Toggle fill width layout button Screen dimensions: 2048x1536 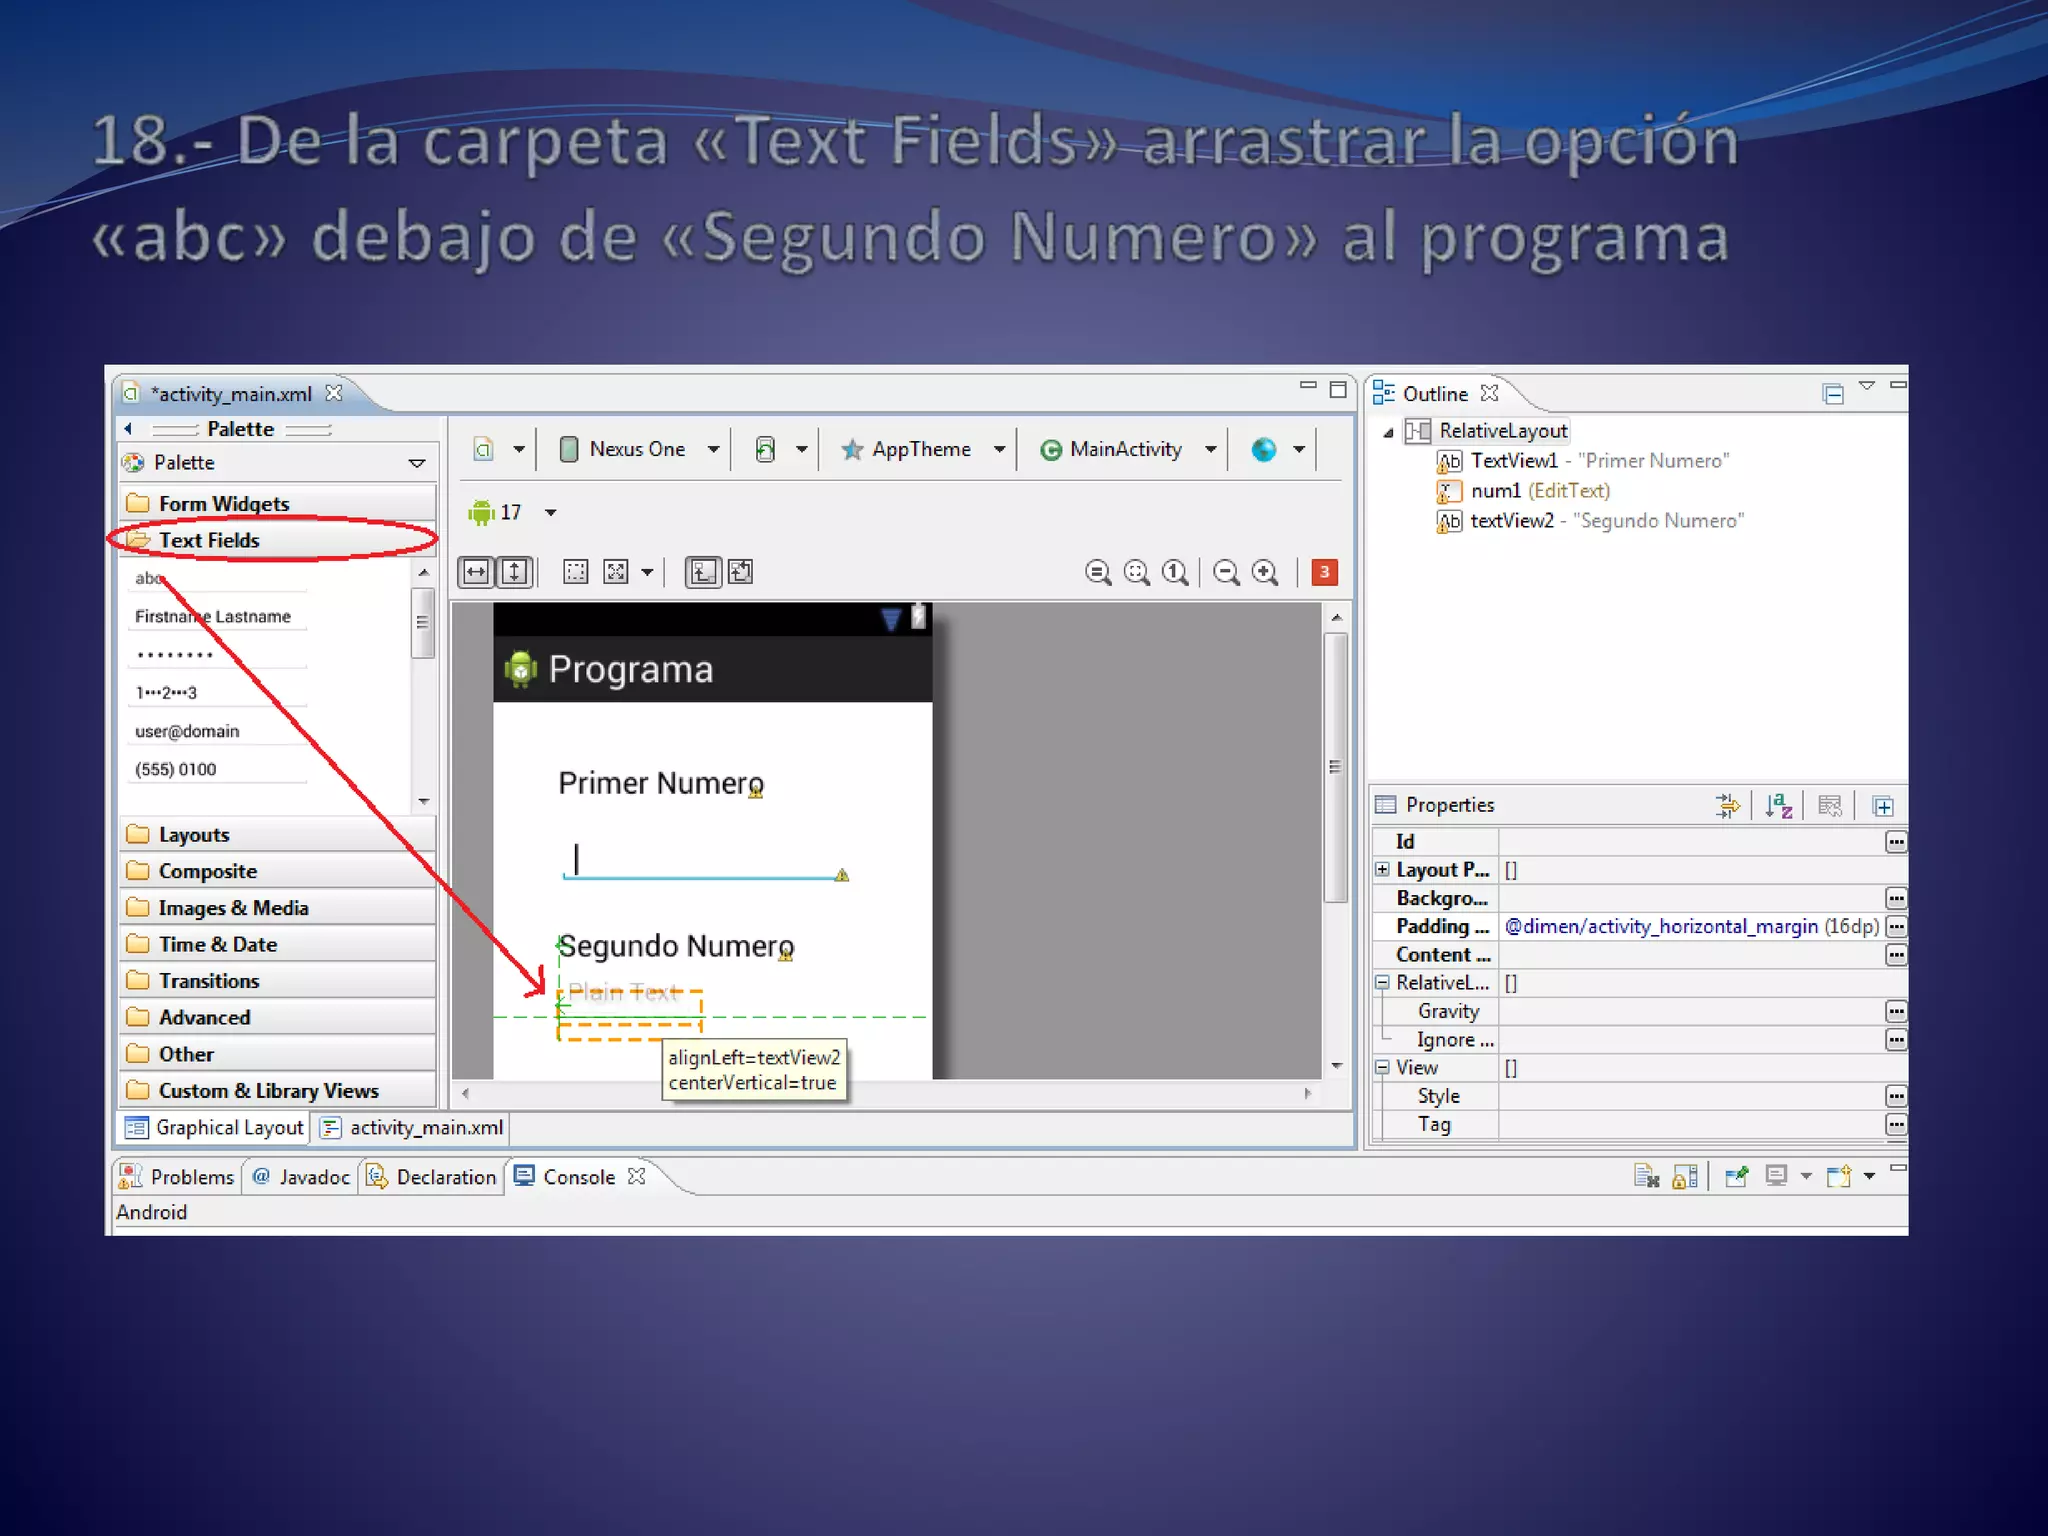[x=476, y=572]
